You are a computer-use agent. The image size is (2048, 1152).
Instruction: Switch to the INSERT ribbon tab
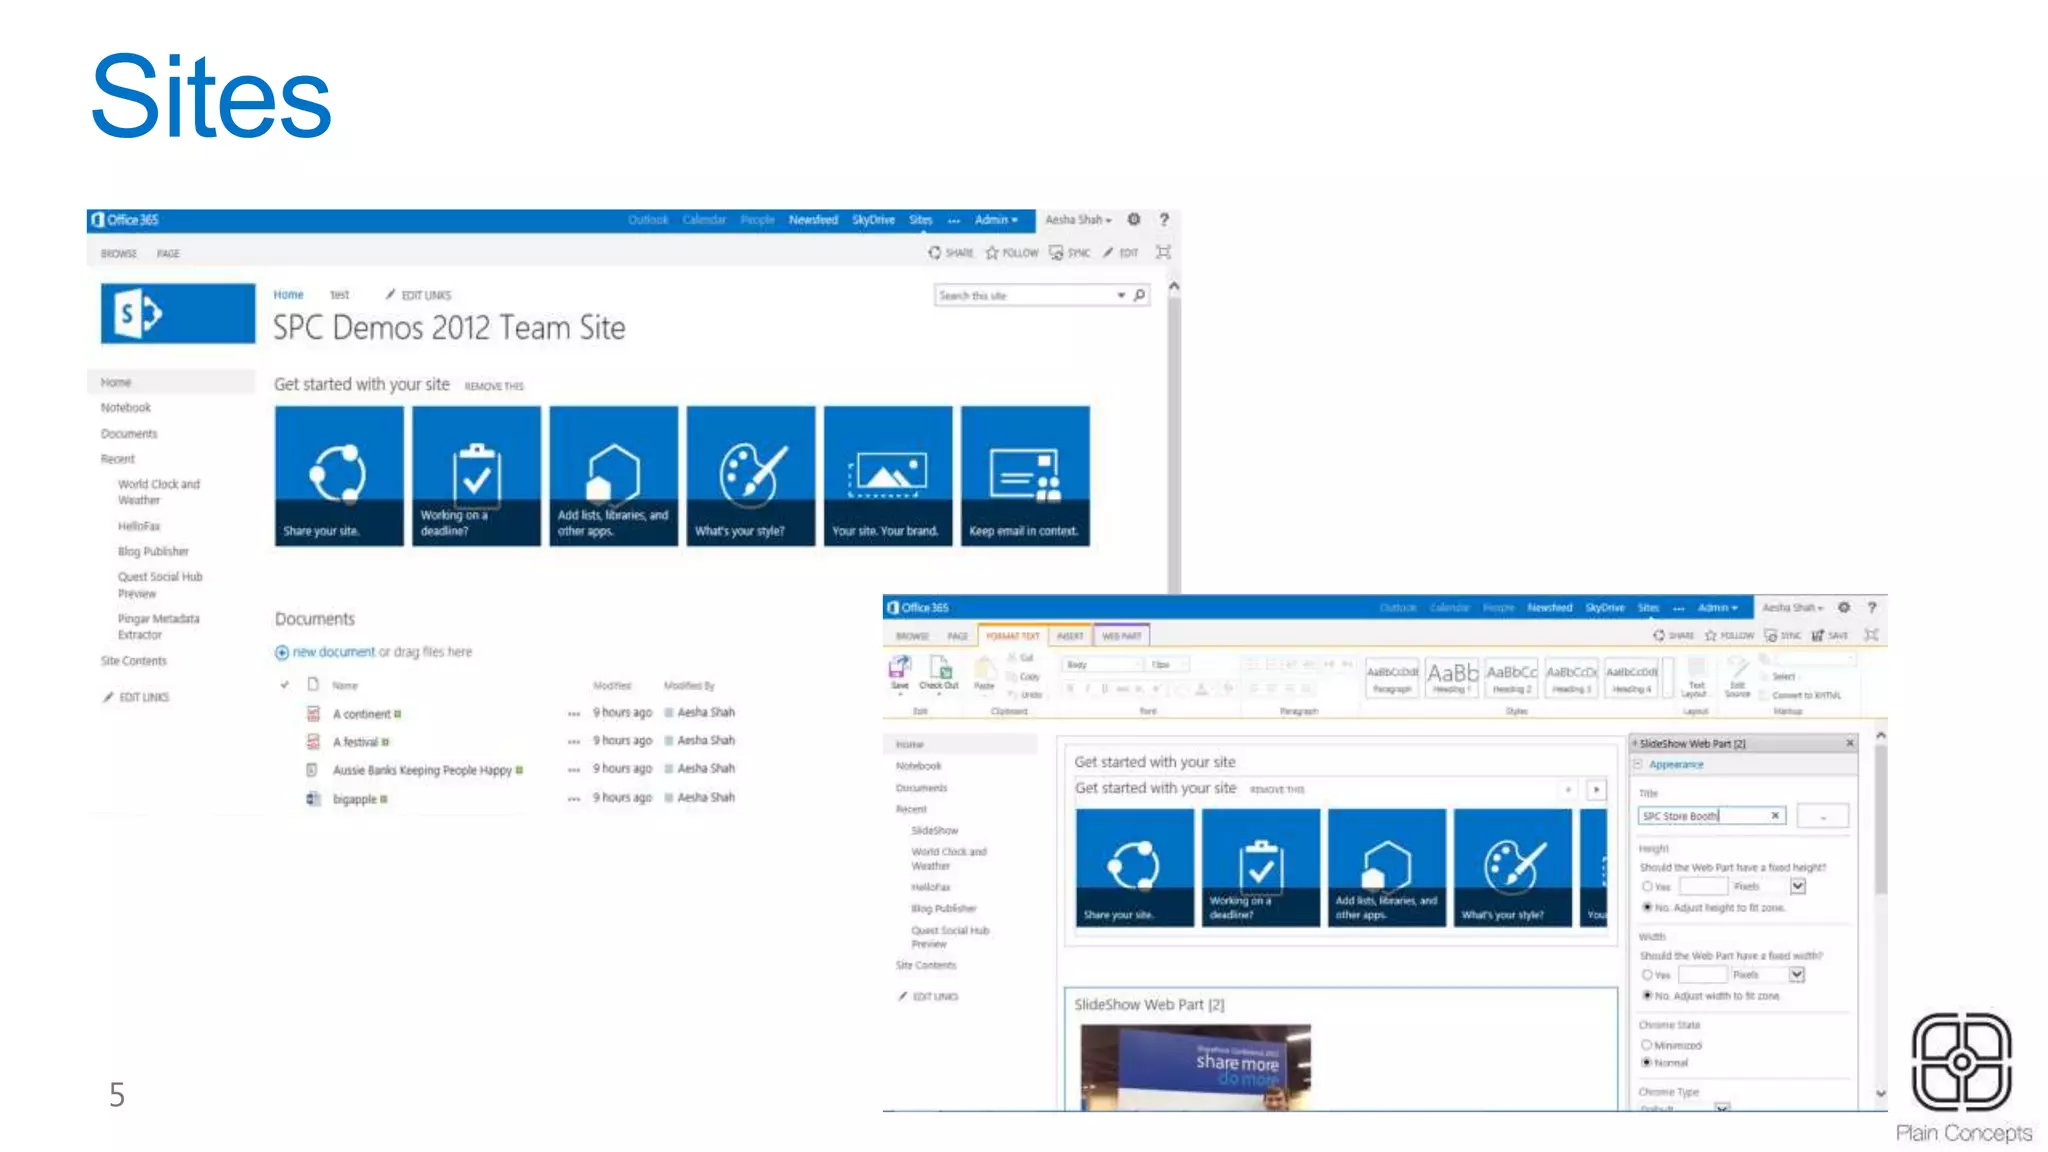point(1070,636)
